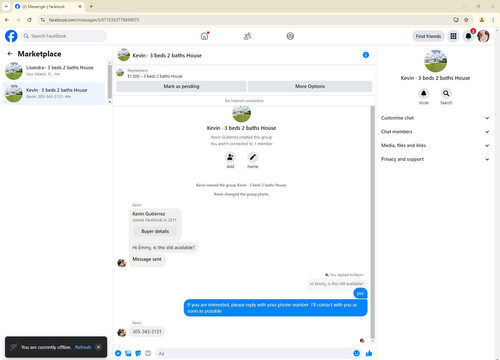Expand Media, files and links section
Screen dimensions: 500x360
tap(435, 145)
